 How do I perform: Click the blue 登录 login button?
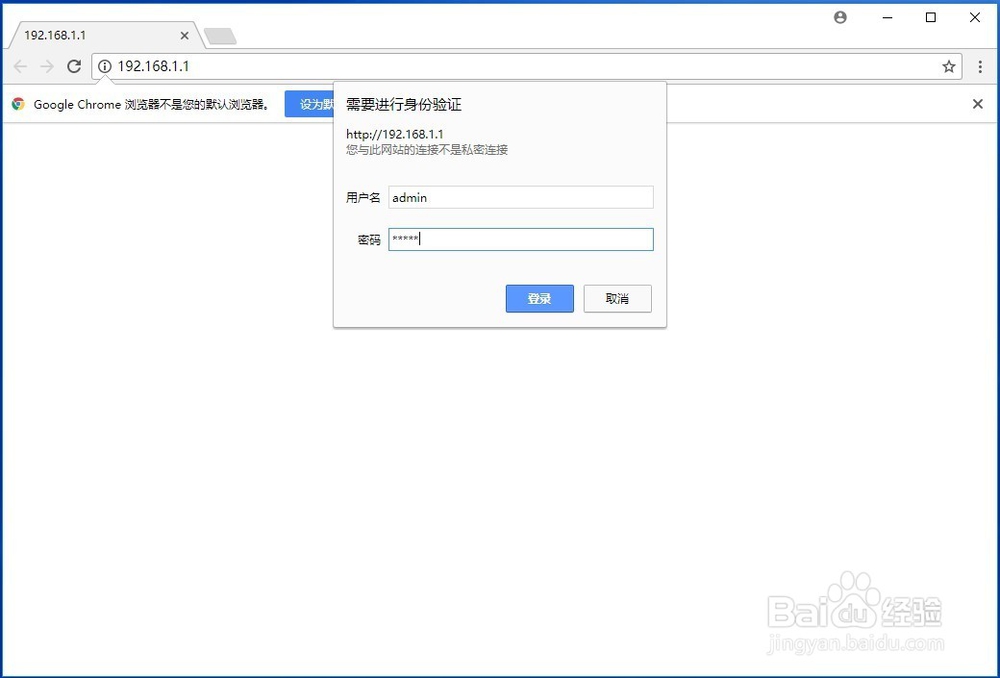point(540,298)
